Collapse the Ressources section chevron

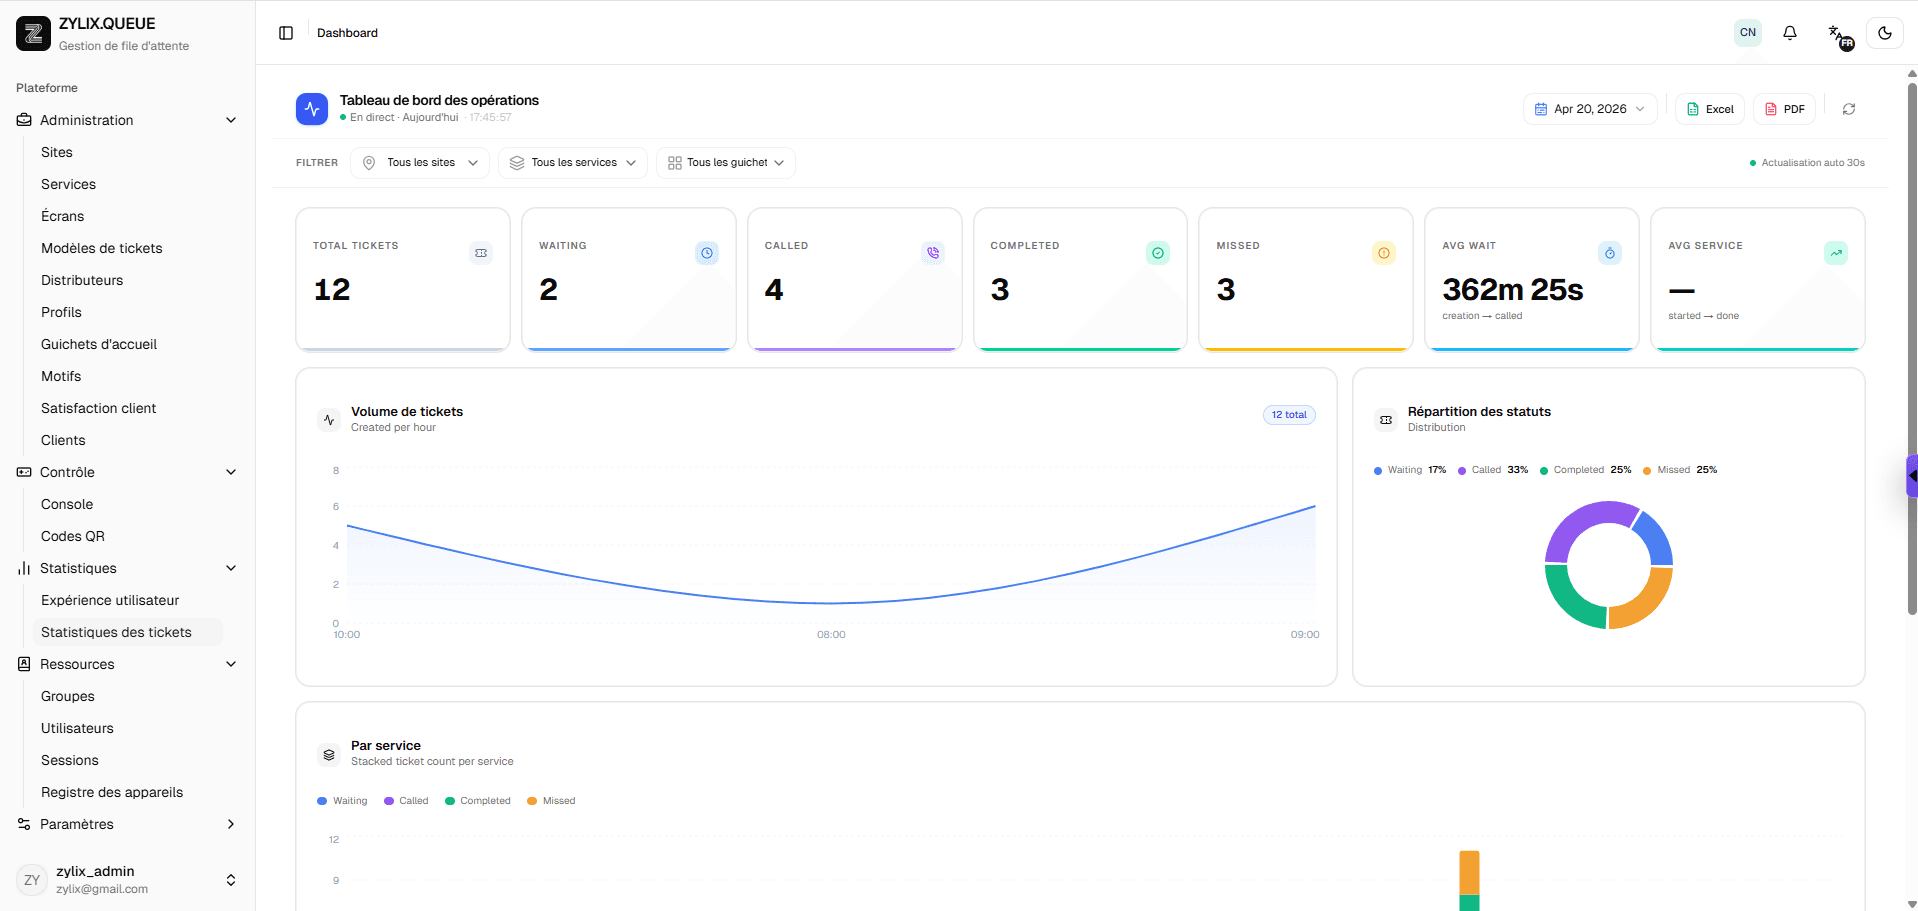click(x=231, y=664)
